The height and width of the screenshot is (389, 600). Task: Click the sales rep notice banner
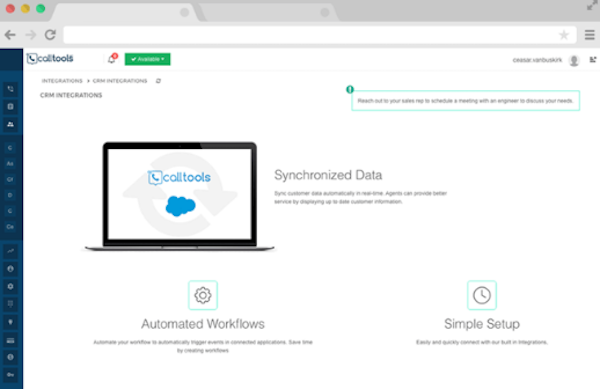(x=465, y=101)
